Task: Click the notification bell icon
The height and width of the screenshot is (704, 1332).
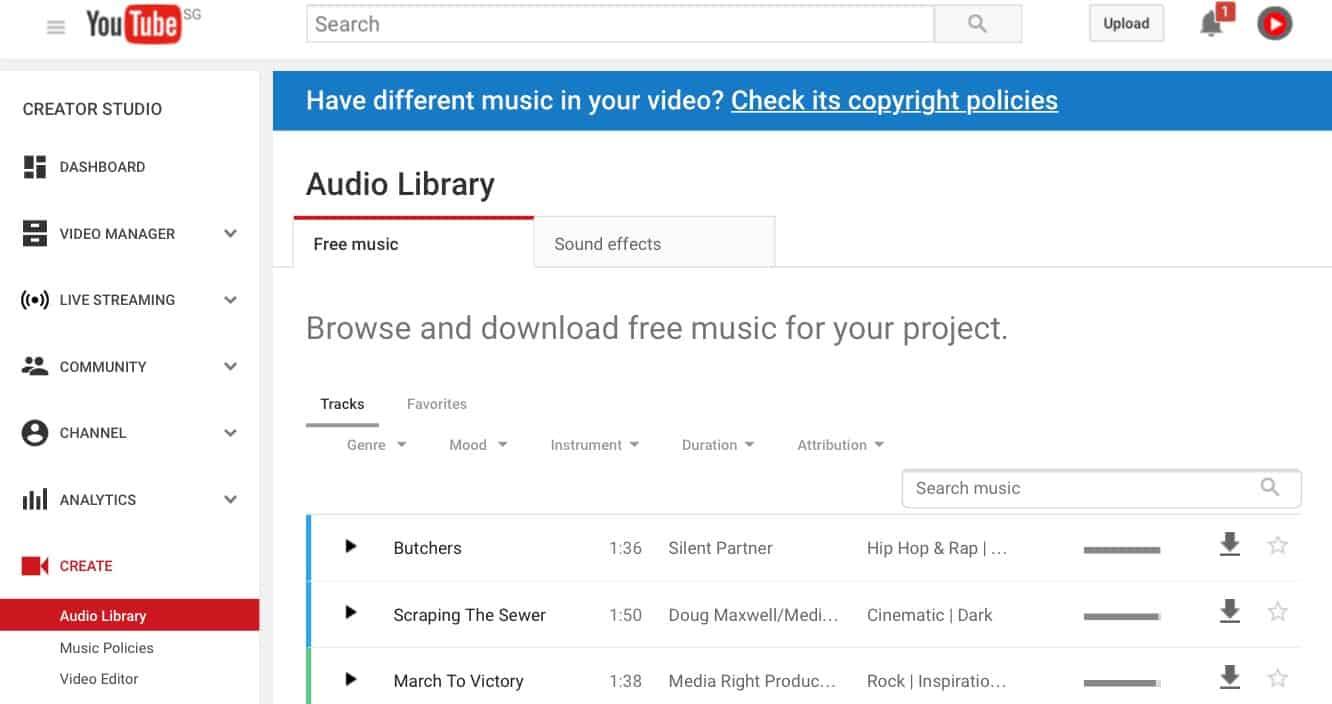Action: pos(1209,23)
